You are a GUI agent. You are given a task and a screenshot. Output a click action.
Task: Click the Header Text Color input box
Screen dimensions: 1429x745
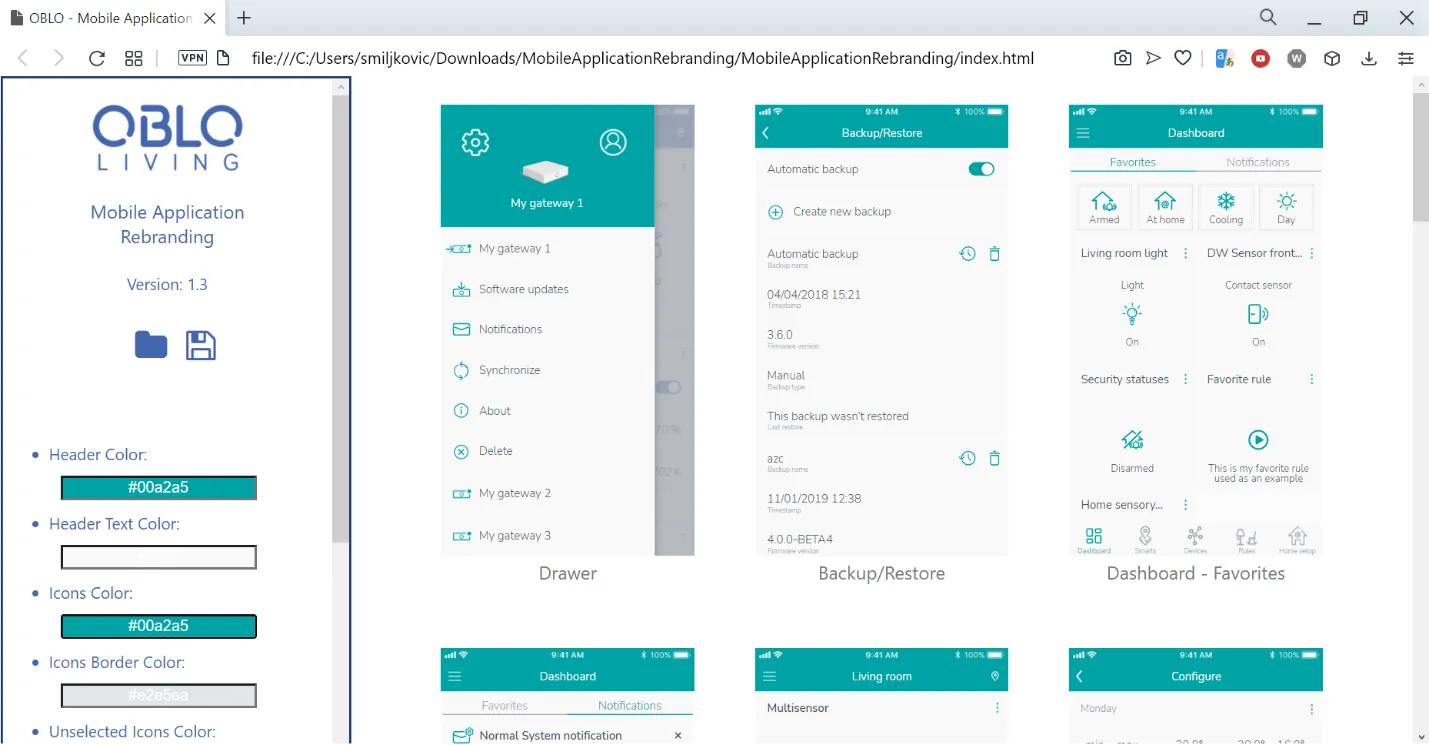159,557
